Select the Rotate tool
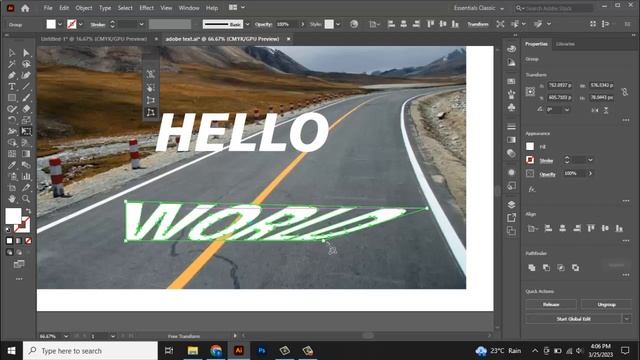The image size is (640, 360). click(12, 120)
